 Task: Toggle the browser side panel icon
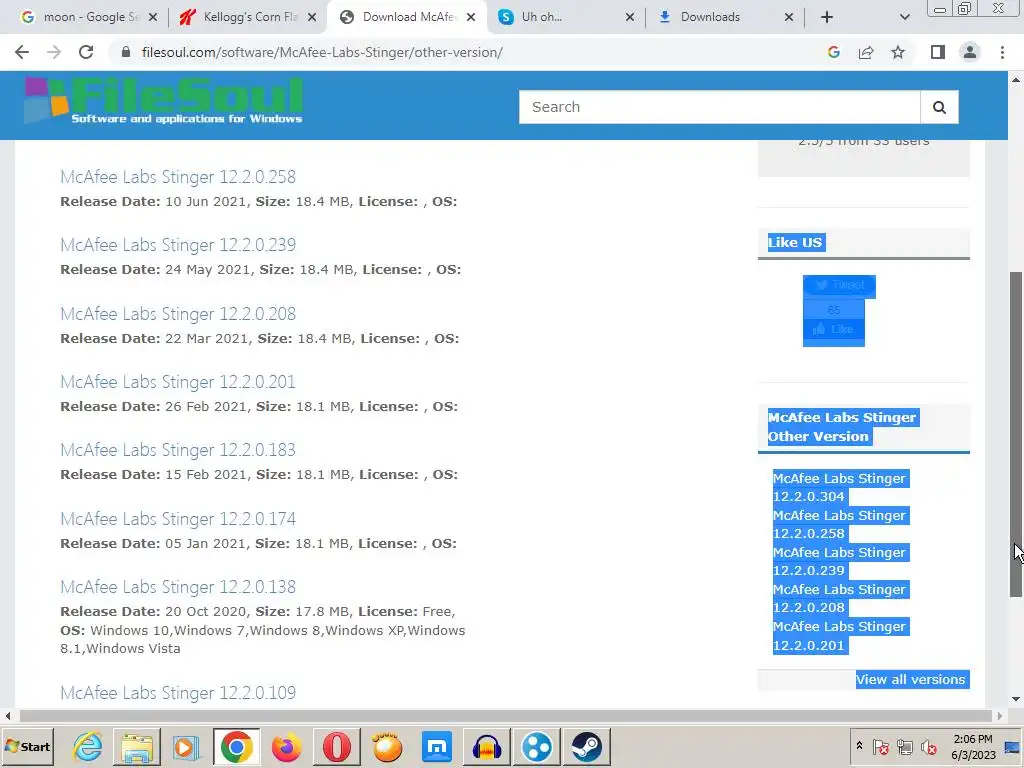tap(938, 52)
